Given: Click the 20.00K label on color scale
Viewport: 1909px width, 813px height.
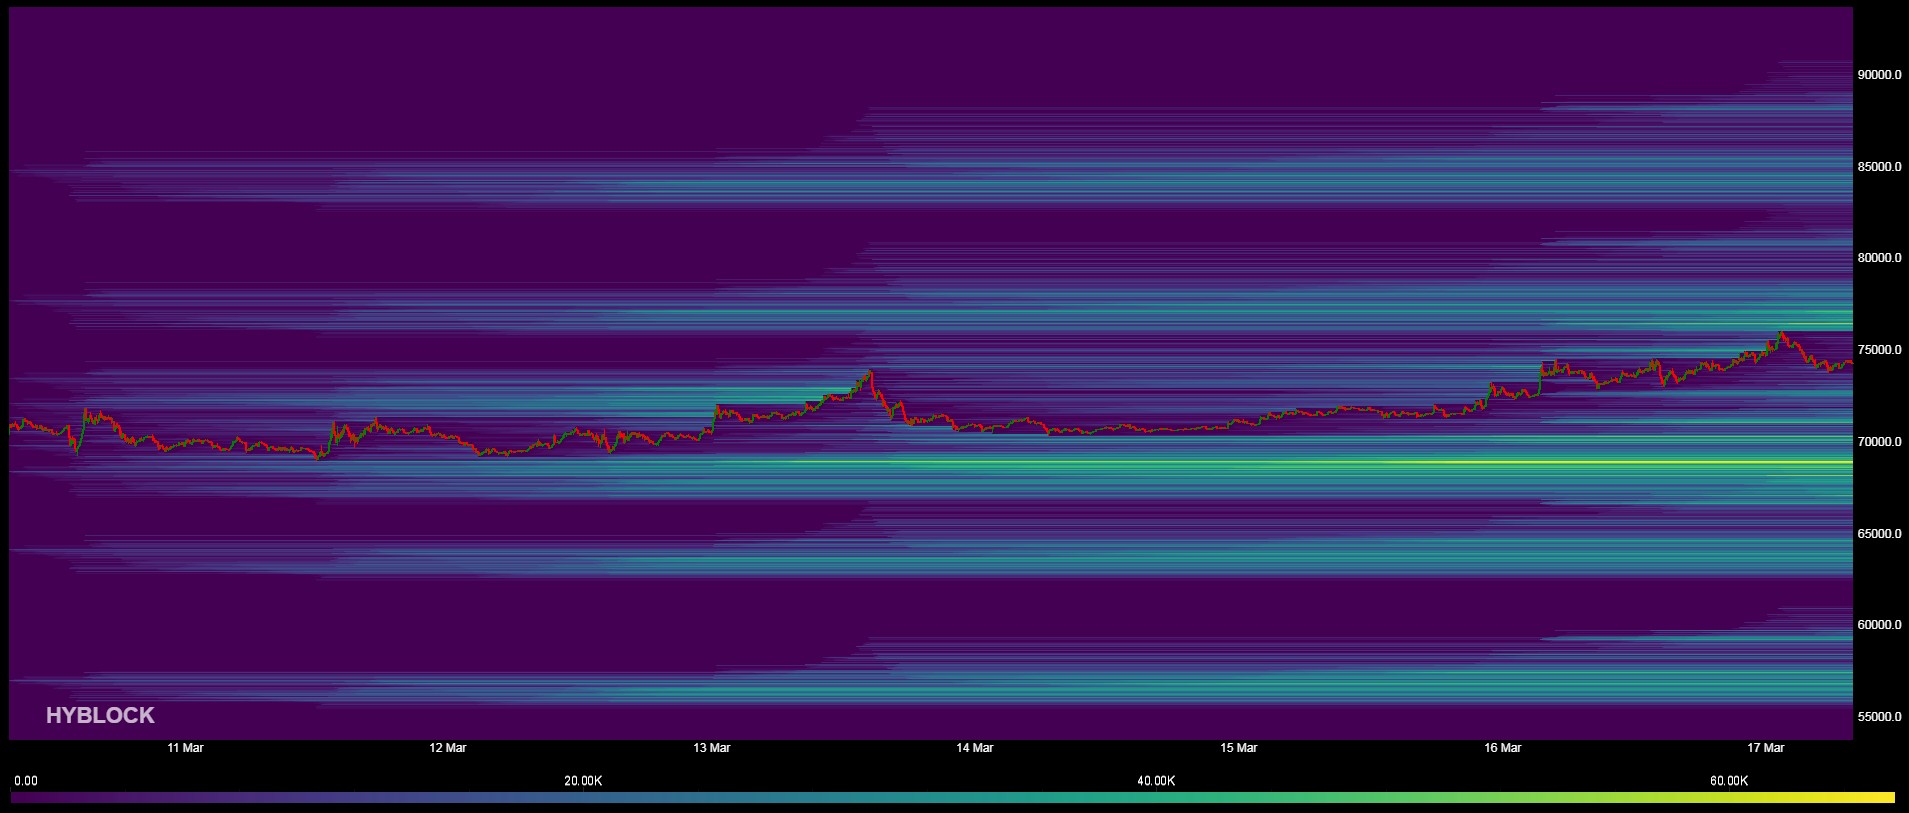Looking at the screenshot, I should pos(583,781).
